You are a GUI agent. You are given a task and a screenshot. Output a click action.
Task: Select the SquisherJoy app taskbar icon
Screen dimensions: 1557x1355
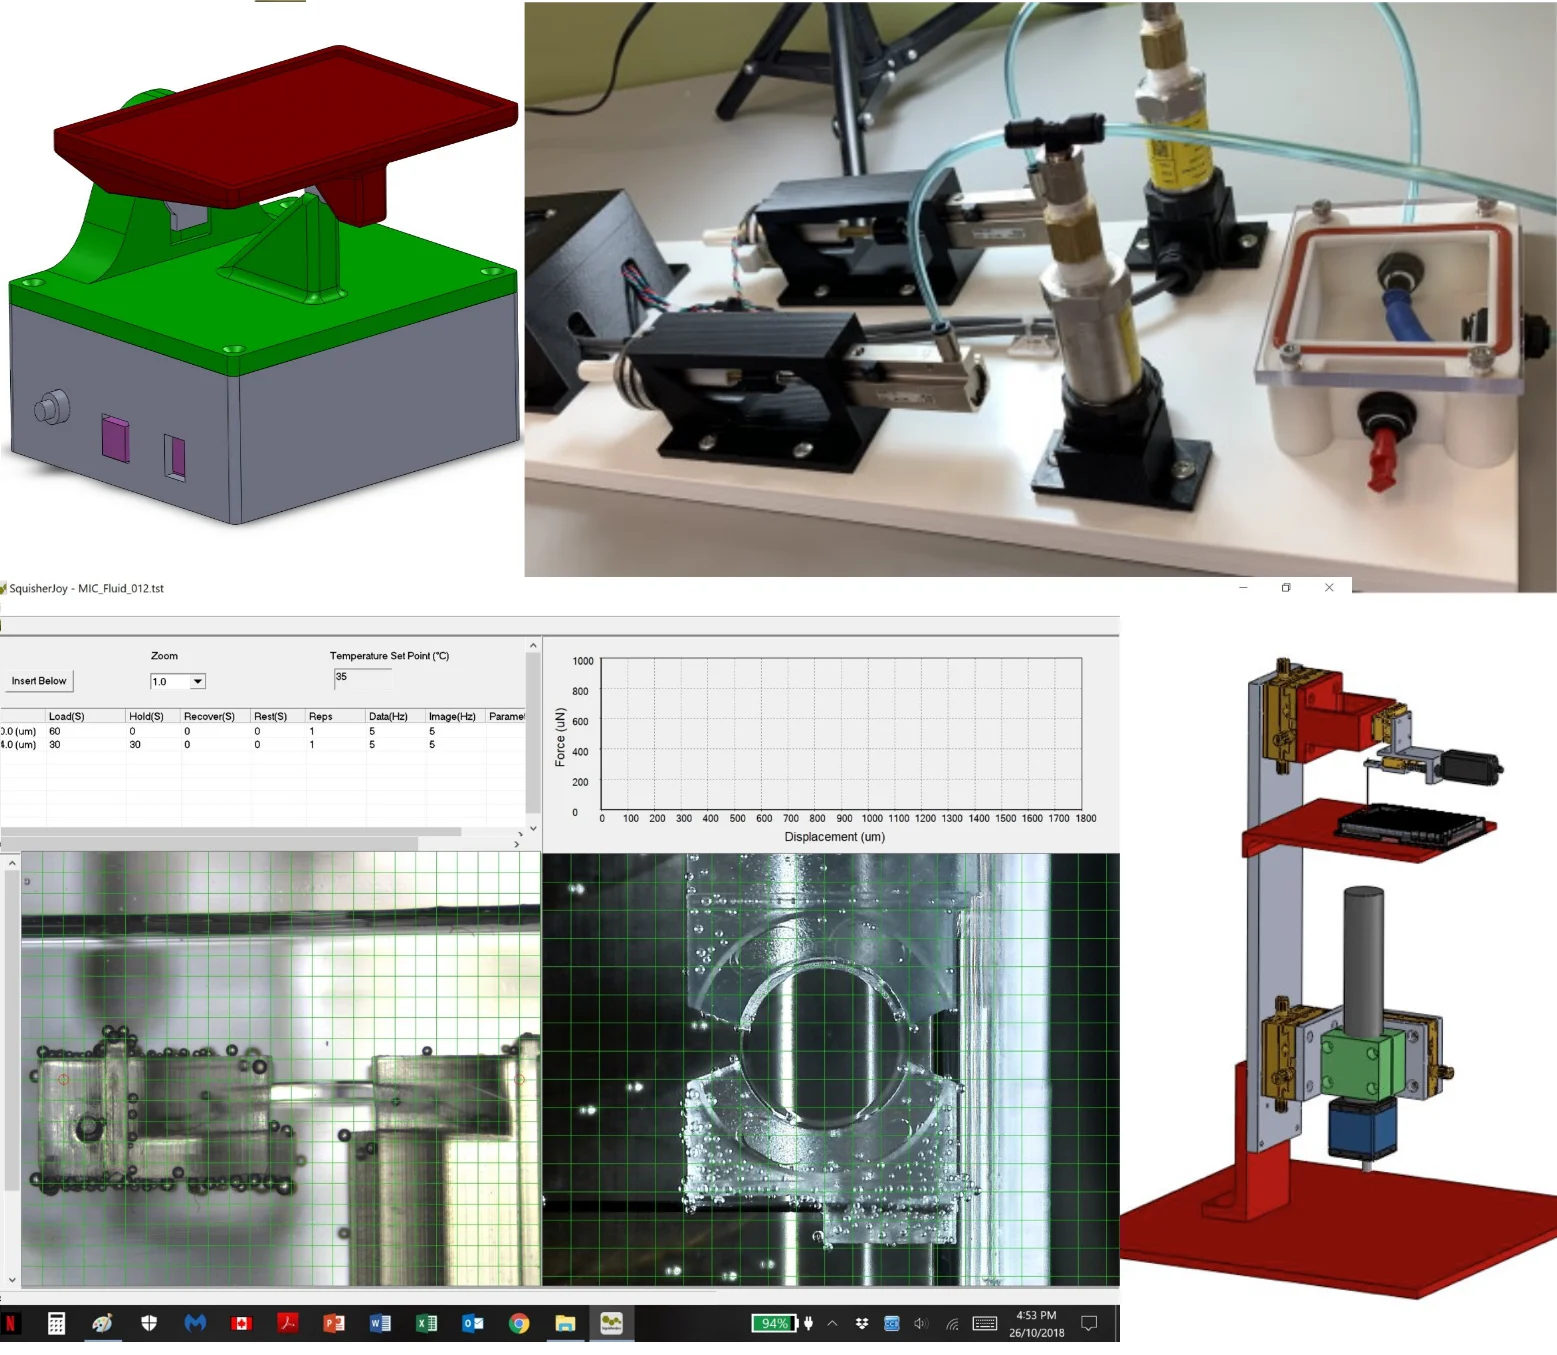pyautogui.click(x=612, y=1324)
